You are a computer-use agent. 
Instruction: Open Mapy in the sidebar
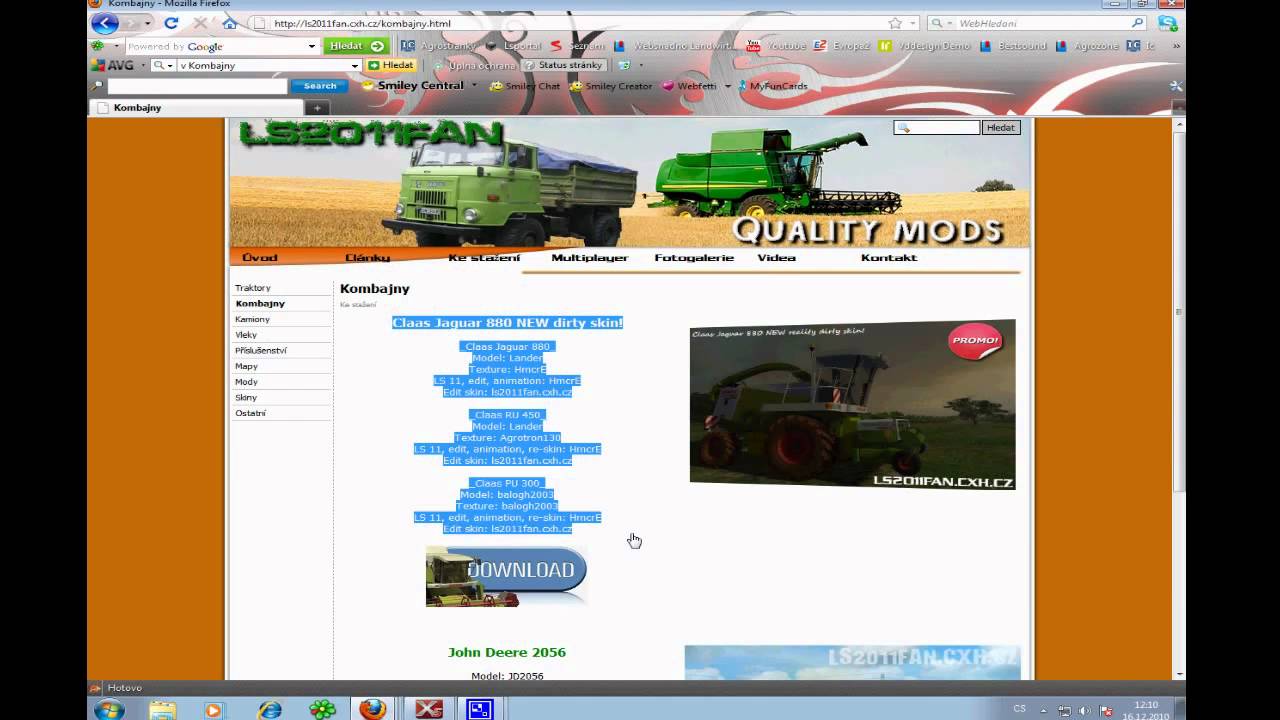tap(247, 366)
